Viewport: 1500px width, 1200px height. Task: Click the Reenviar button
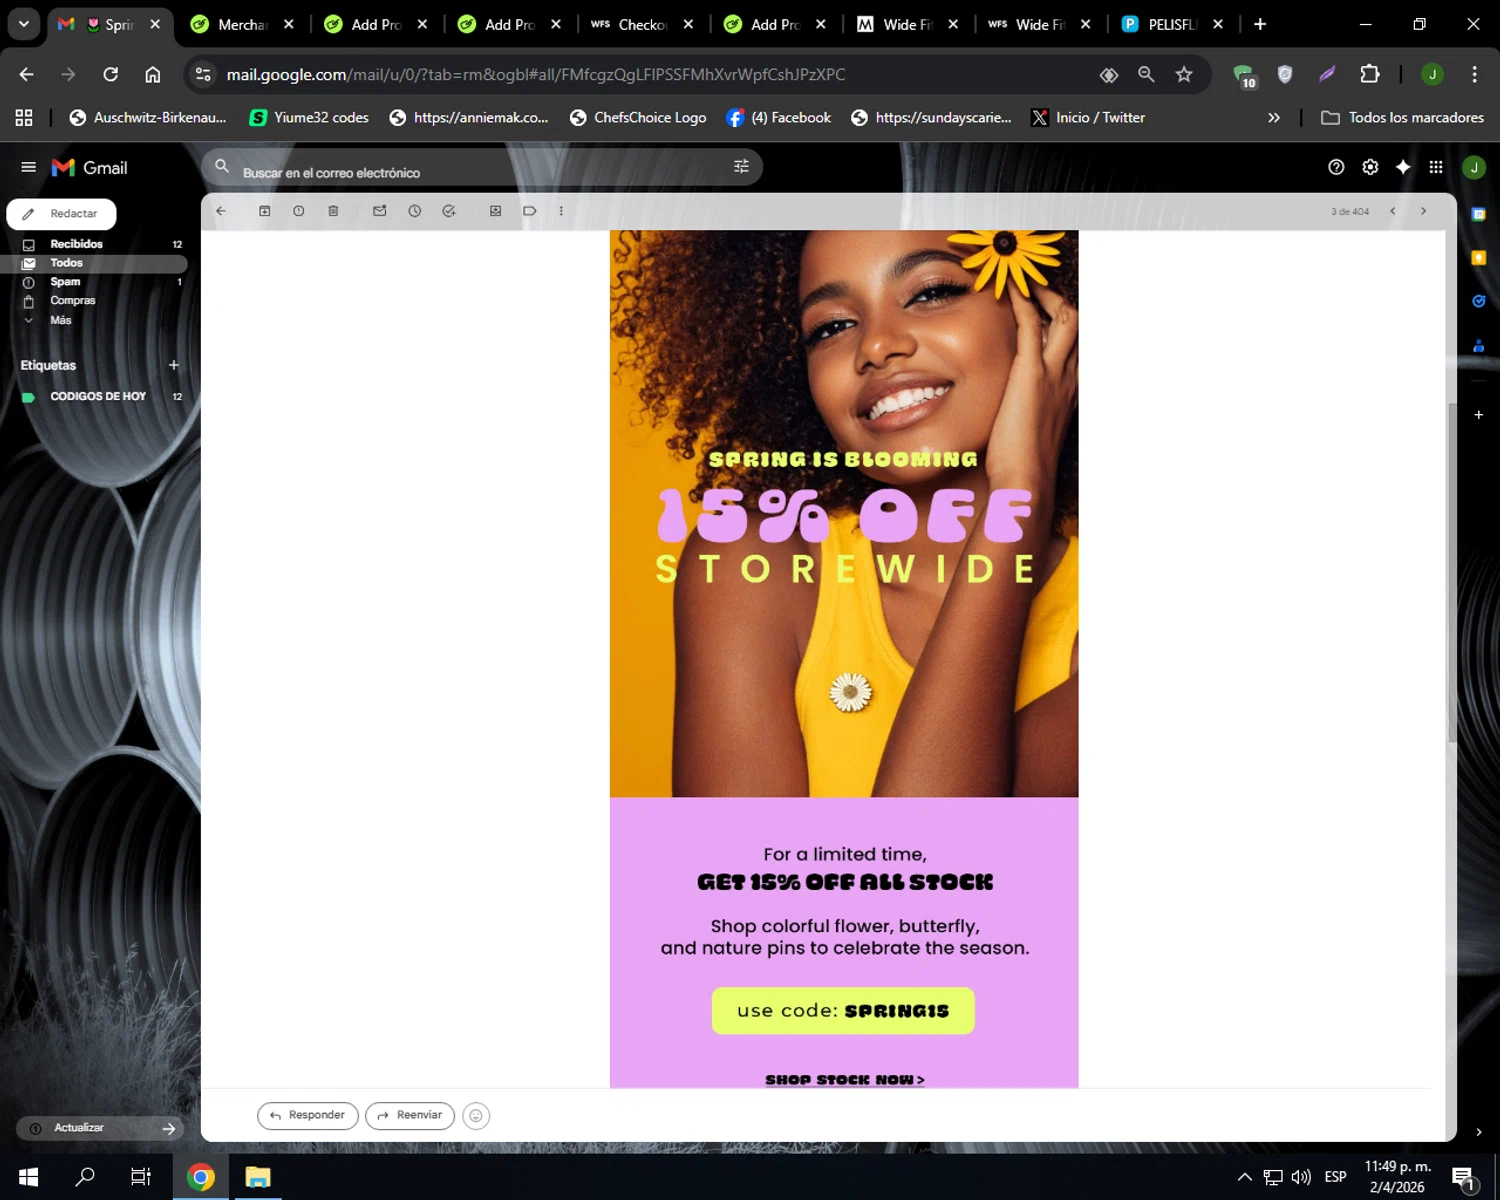[x=410, y=1115]
